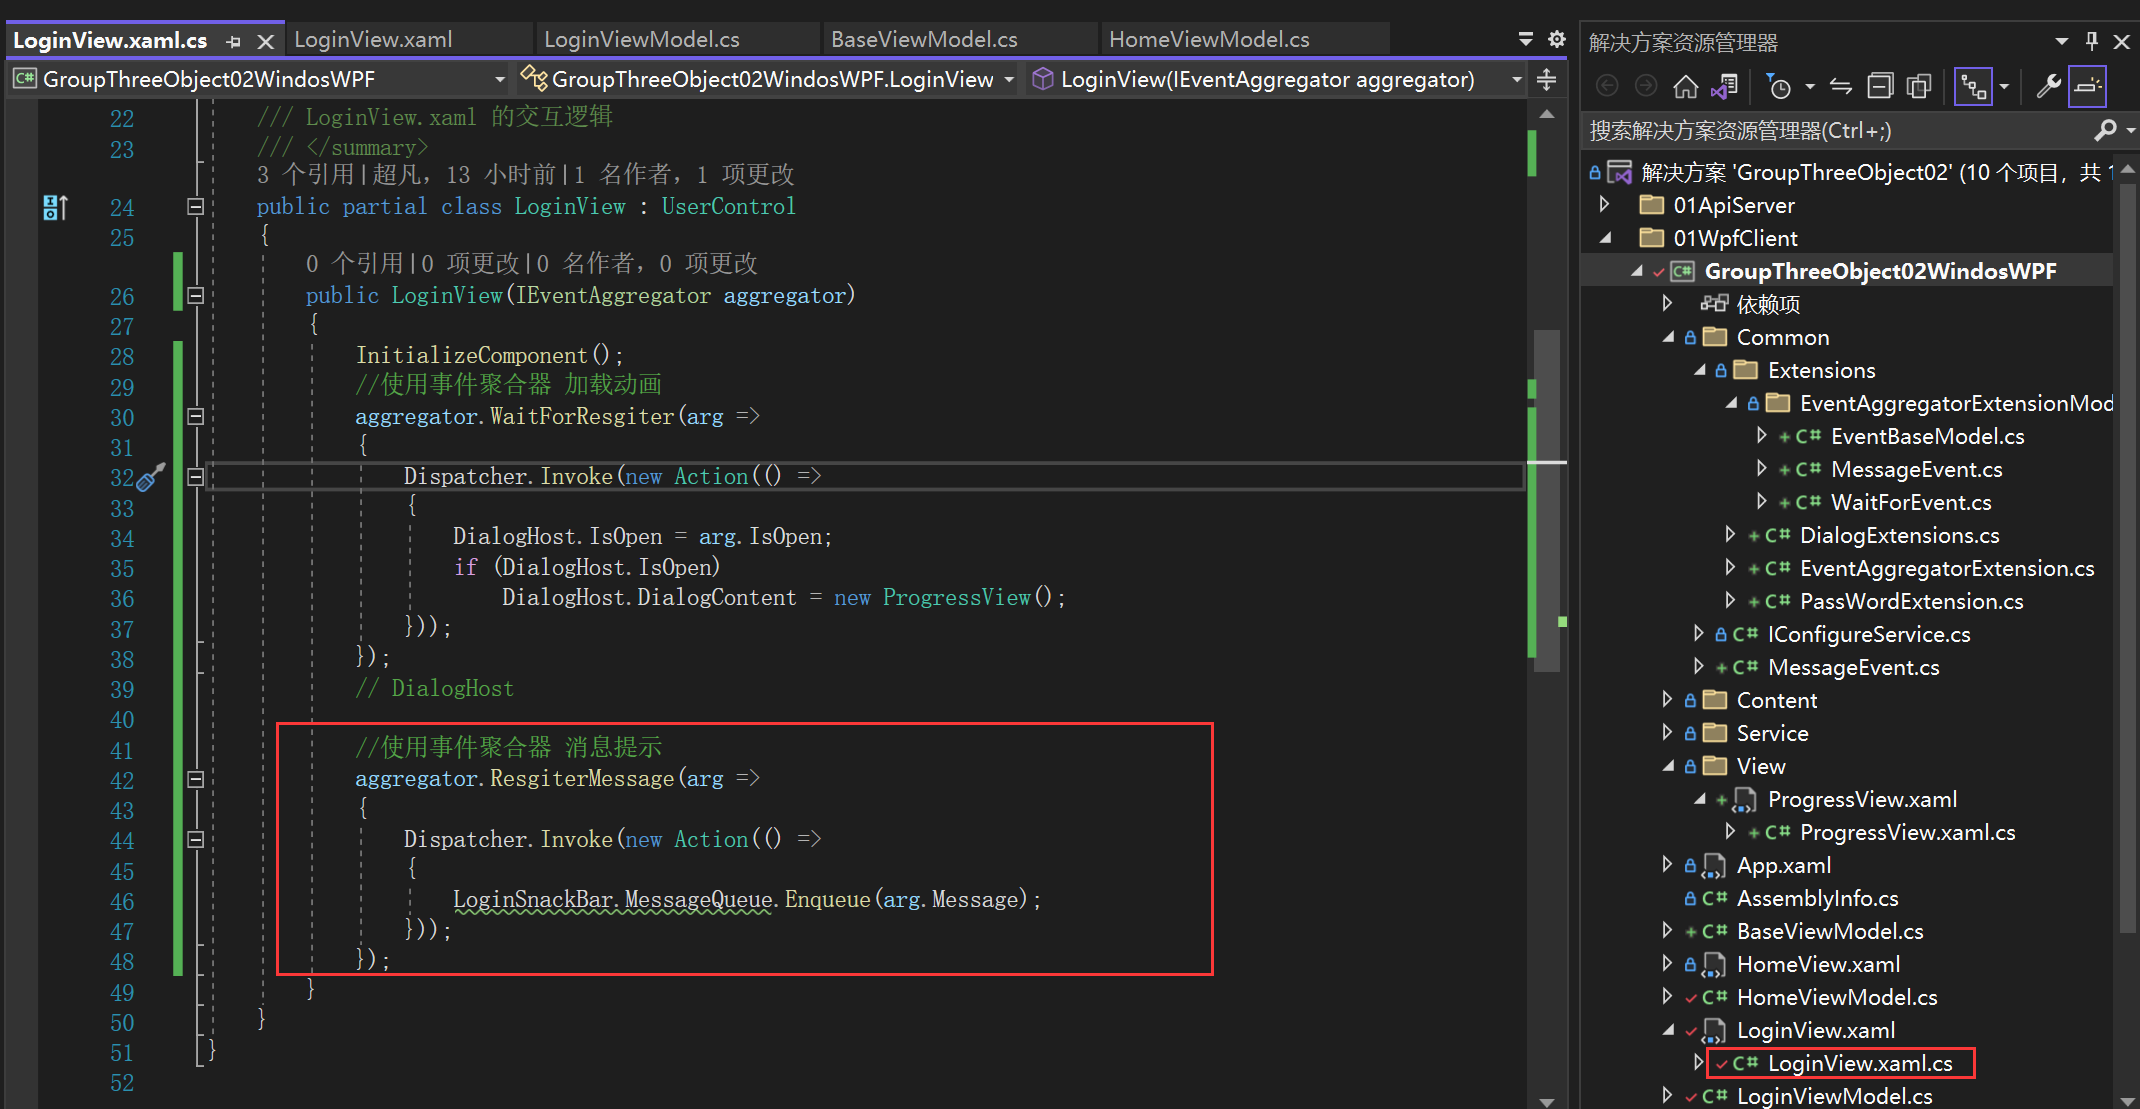The width and height of the screenshot is (2140, 1109).
Task: Collapse All in Solution Explorer toolbar
Action: tap(1880, 87)
